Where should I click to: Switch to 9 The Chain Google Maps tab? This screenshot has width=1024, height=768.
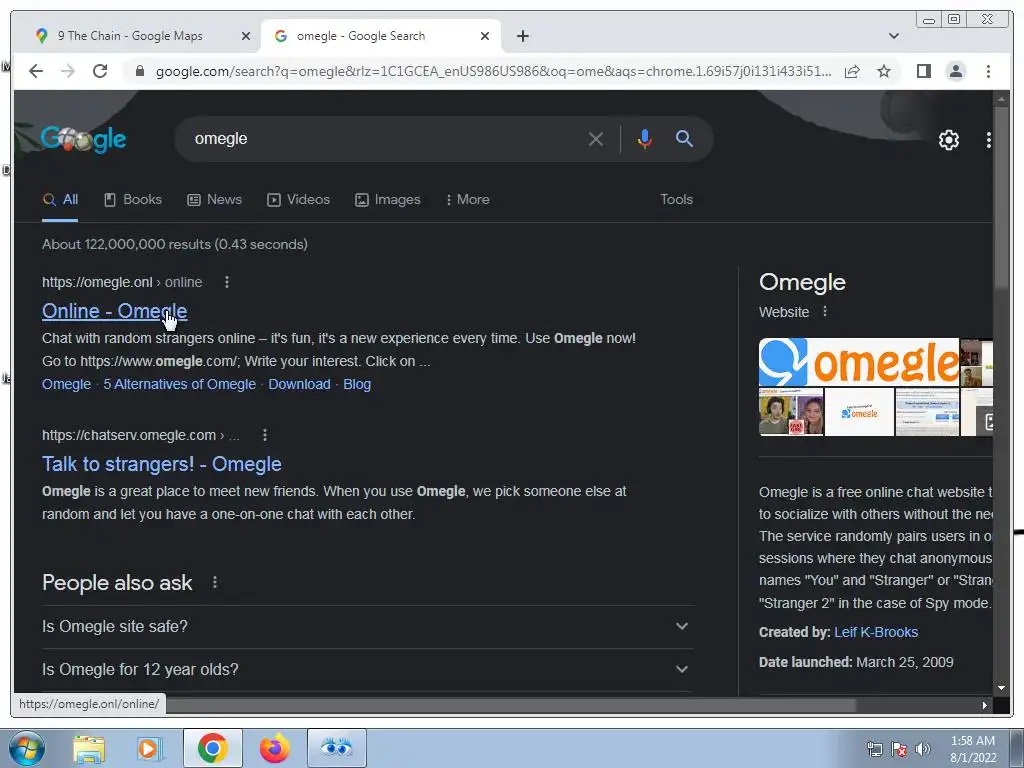pyautogui.click(x=130, y=36)
